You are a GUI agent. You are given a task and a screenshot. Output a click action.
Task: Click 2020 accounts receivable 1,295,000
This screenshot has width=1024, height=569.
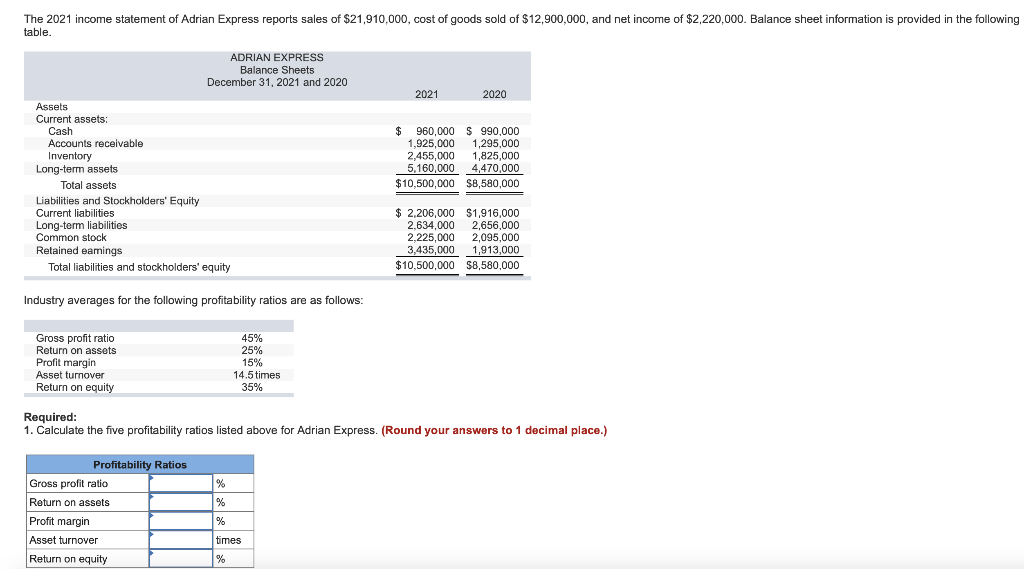tap(496, 144)
